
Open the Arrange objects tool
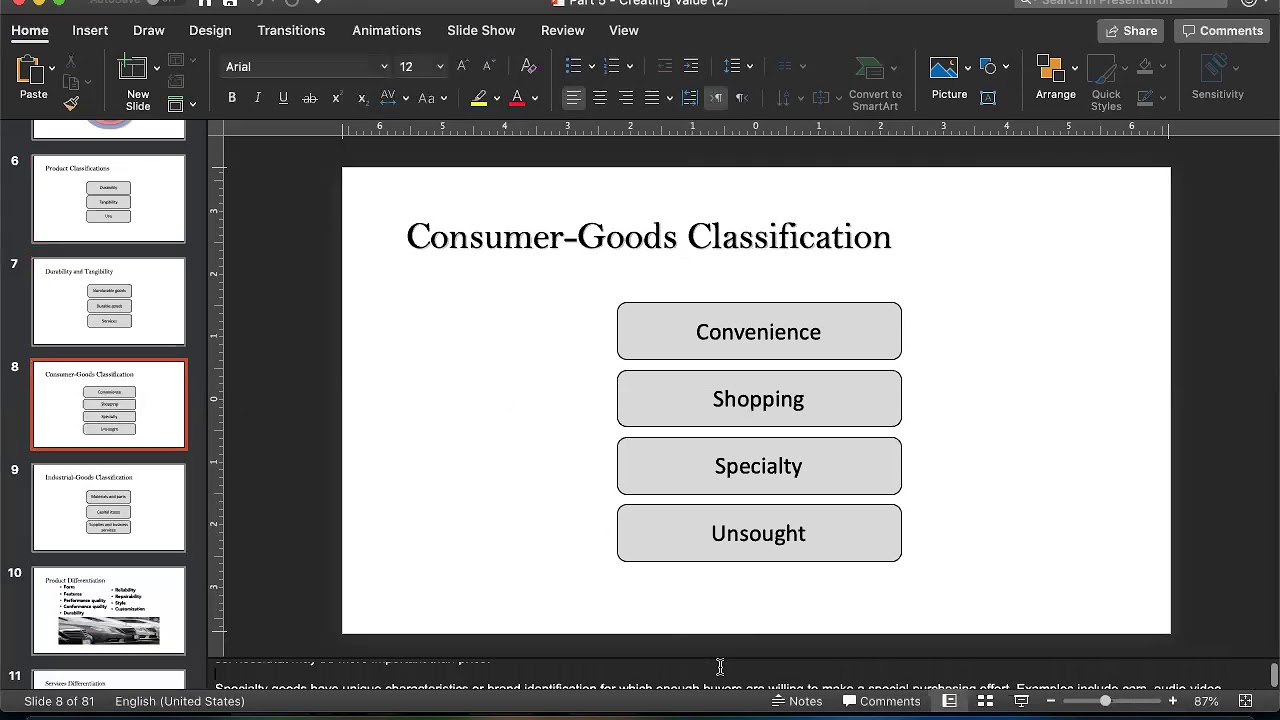click(1055, 77)
